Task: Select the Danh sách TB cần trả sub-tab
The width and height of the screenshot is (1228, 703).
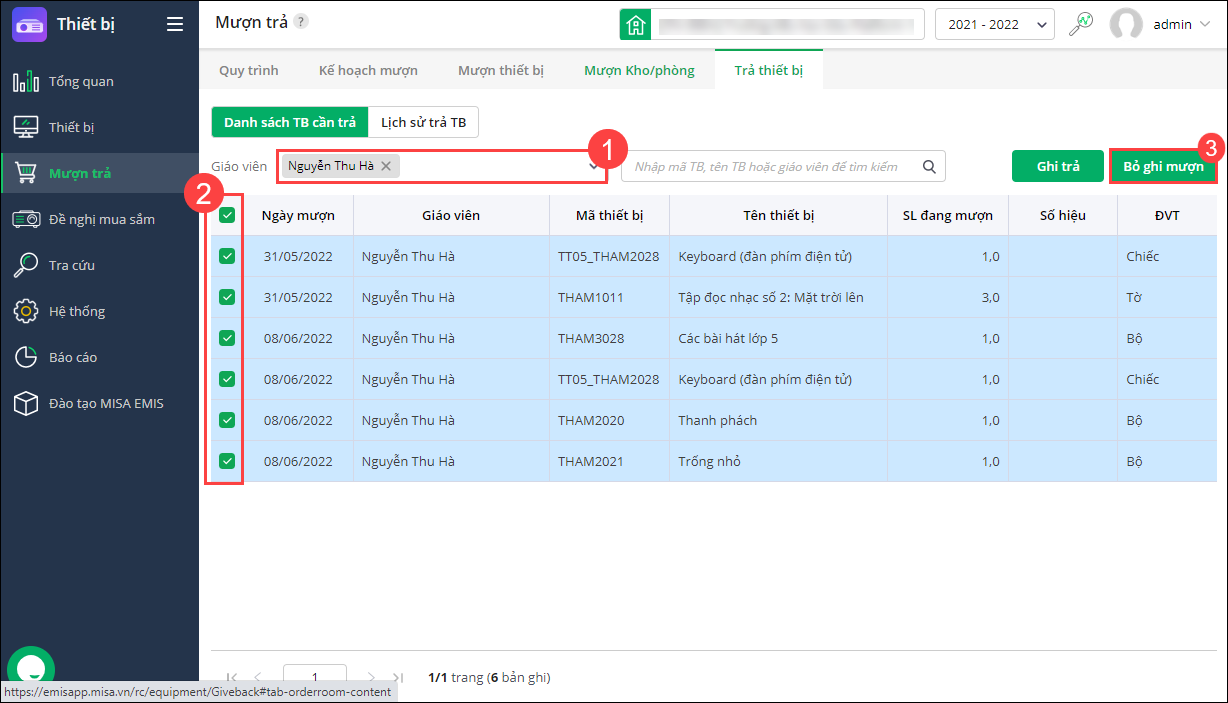Action: tap(290, 122)
